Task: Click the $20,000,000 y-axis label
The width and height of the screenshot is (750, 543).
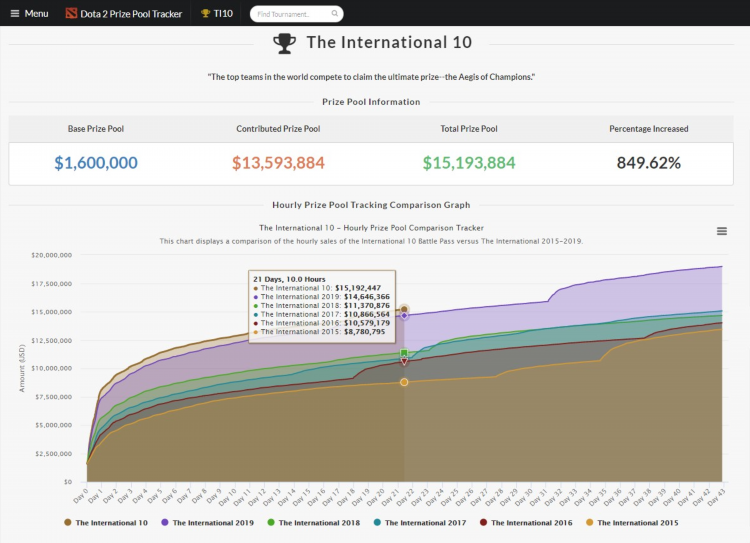Action: [52, 255]
